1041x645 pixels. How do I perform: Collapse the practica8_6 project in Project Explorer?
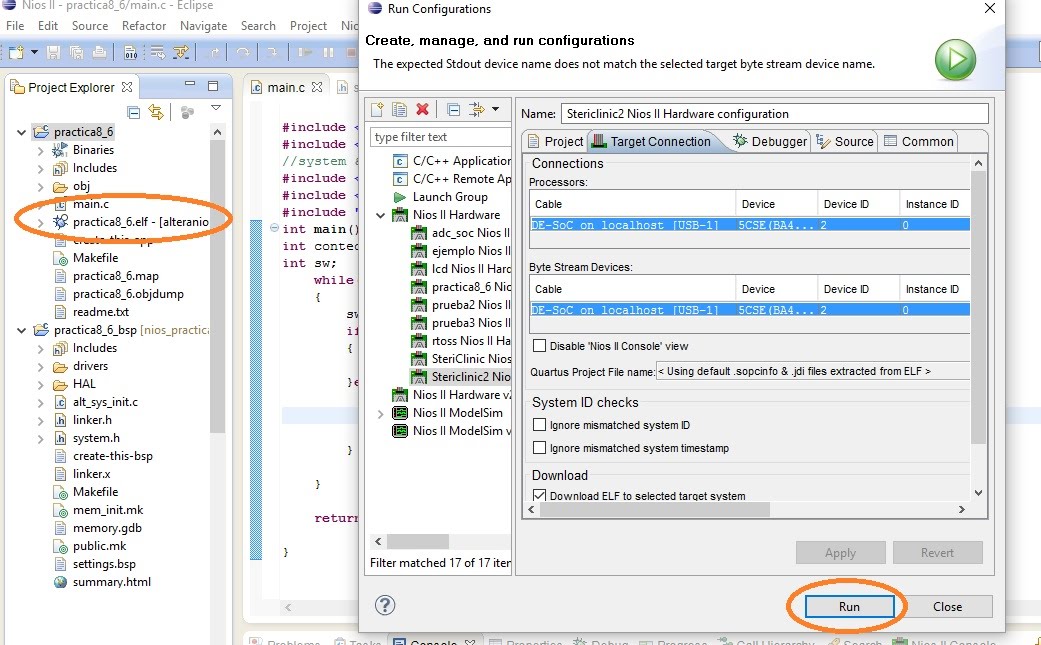point(21,132)
